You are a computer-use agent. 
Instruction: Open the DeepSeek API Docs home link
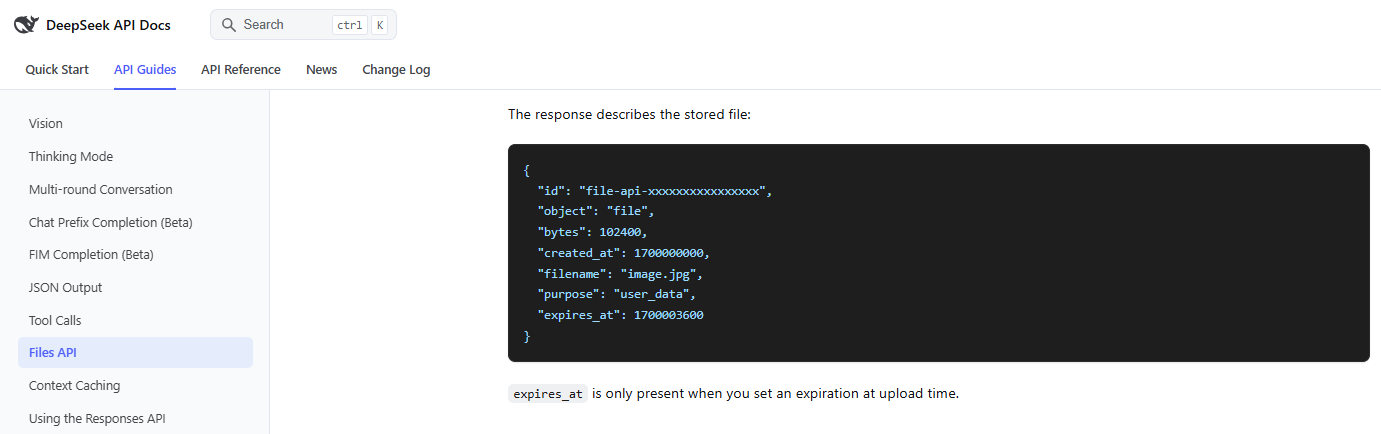92,25
